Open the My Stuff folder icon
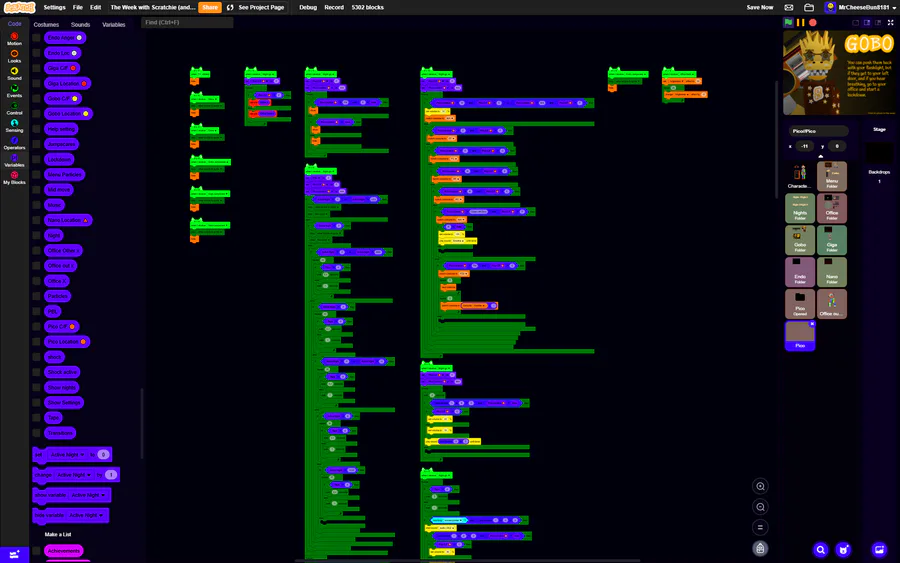This screenshot has width=900, height=563. (x=809, y=7)
